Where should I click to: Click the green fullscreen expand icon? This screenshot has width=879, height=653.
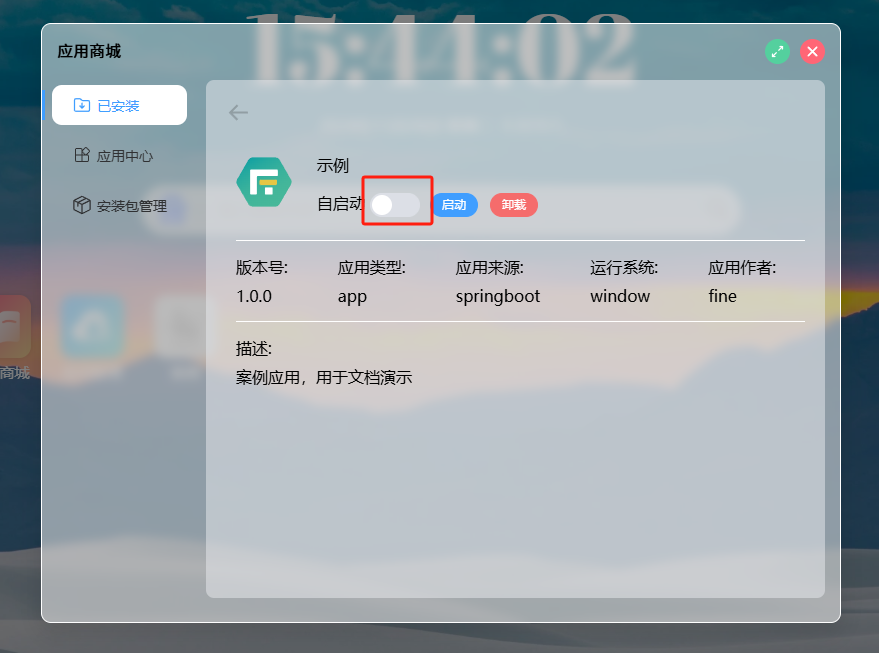click(777, 51)
